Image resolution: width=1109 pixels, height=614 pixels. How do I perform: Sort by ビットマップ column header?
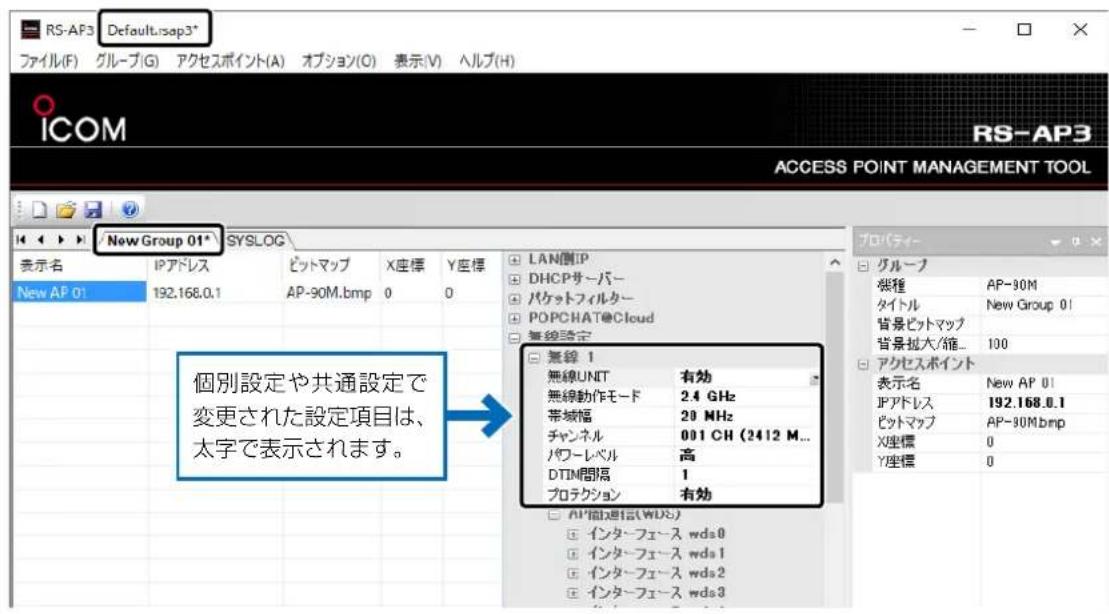(318, 266)
